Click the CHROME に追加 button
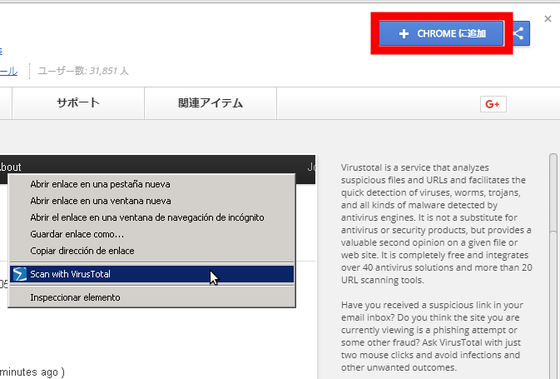 [441, 34]
